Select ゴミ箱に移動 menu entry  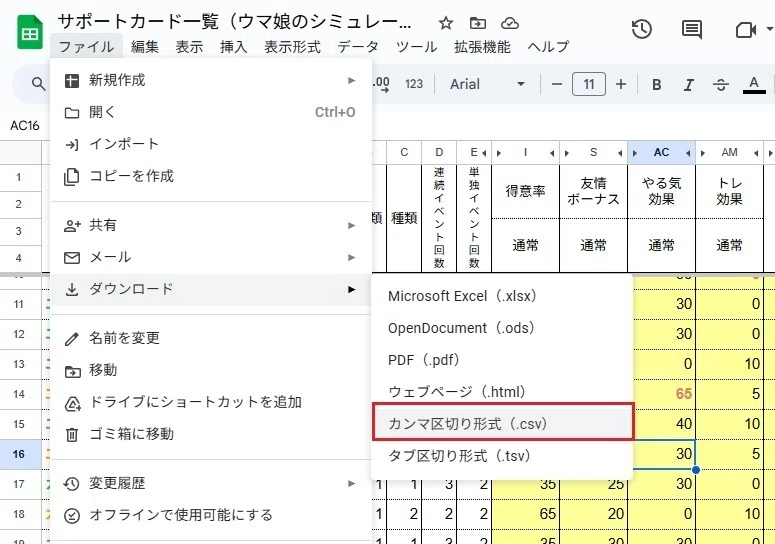point(211,434)
